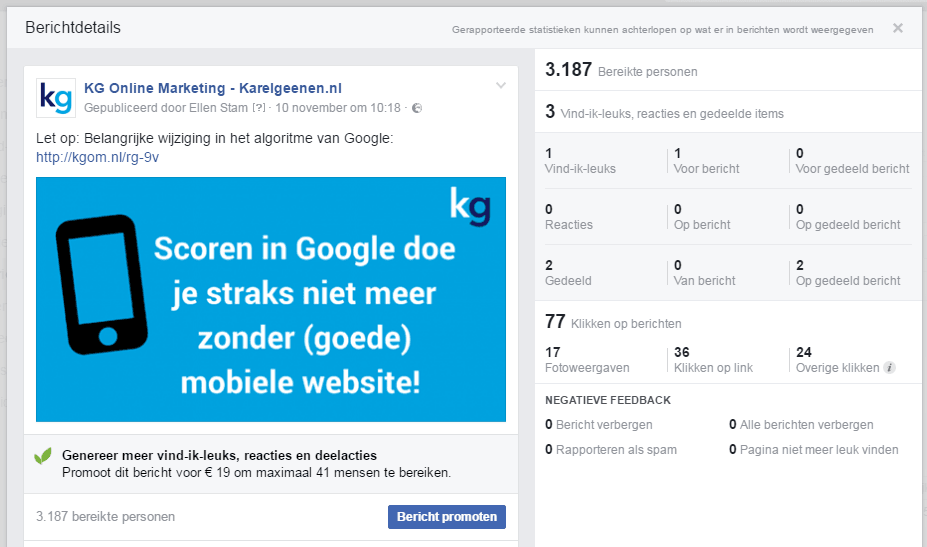Click the 36 Klikken op link stat
The height and width of the screenshot is (547, 927).
point(714,360)
